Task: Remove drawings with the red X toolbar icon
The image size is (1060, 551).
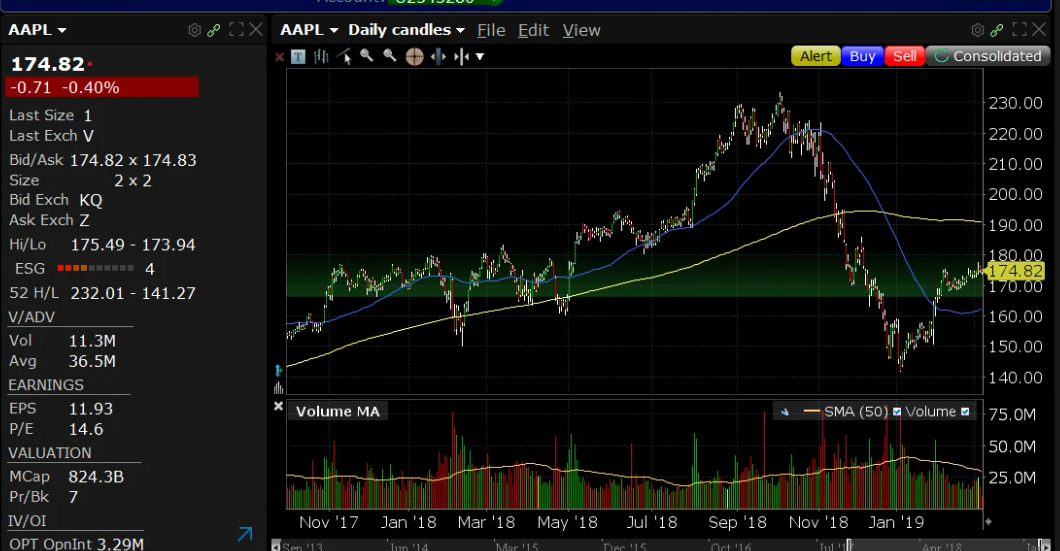Action: click(279, 57)
